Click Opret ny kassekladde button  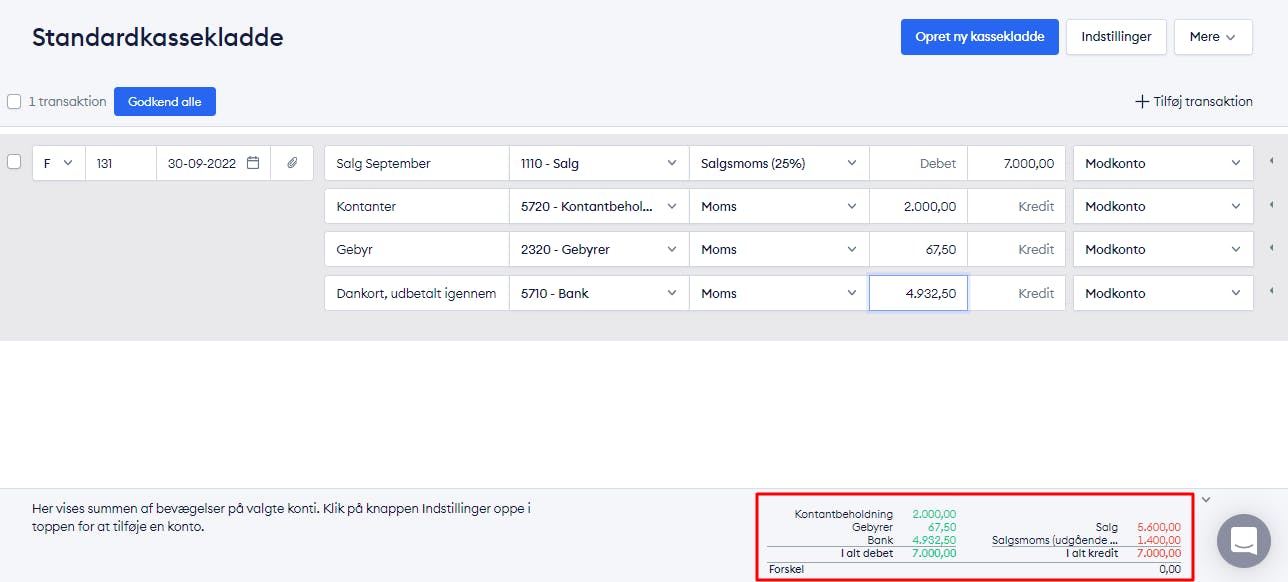coord(979,37)
